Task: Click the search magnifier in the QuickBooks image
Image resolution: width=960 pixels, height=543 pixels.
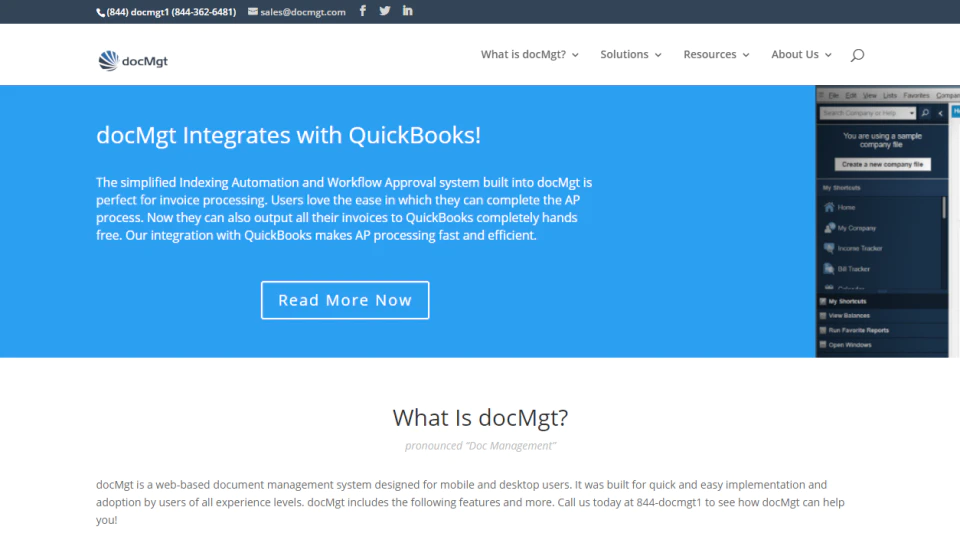Action: pyautogui.click(x=925, y=113)
